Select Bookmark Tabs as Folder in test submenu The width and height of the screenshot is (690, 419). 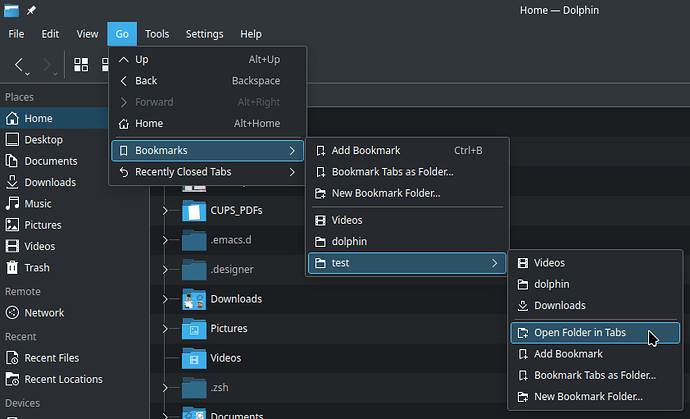[x=595, y=375]
